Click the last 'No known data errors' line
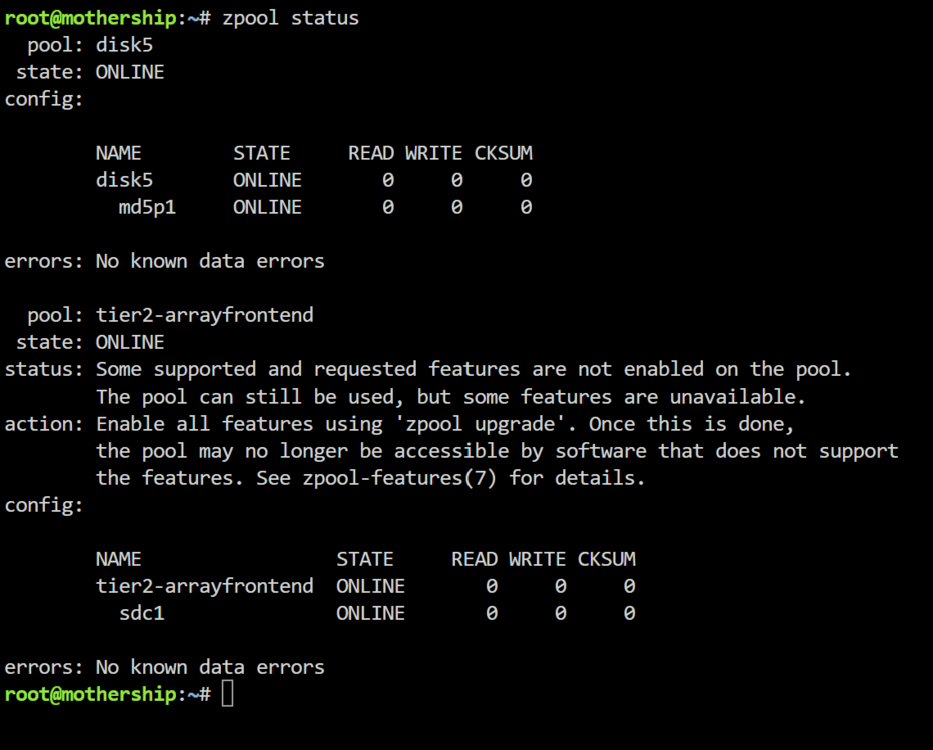 [x=164, y=667]
